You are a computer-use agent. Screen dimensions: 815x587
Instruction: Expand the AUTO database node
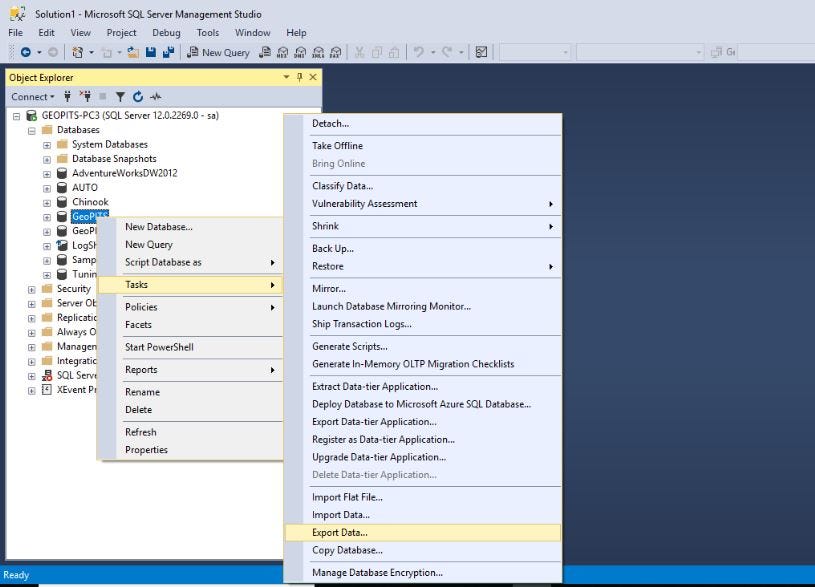(x=47, y=188)
